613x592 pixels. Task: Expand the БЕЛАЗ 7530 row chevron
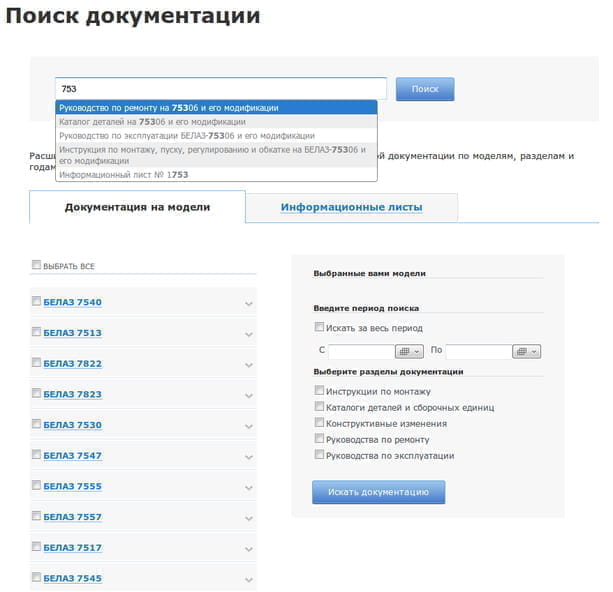point(249,426)
